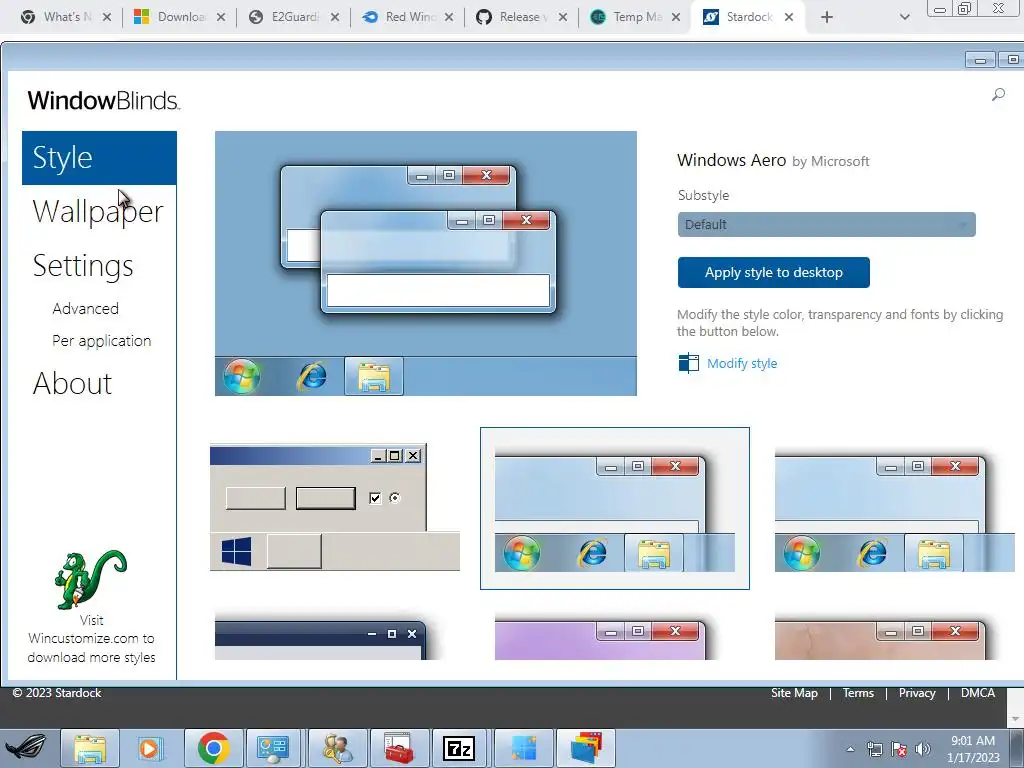
Task: Open the Substyle Default dropdown
Action: click(826, 225)
